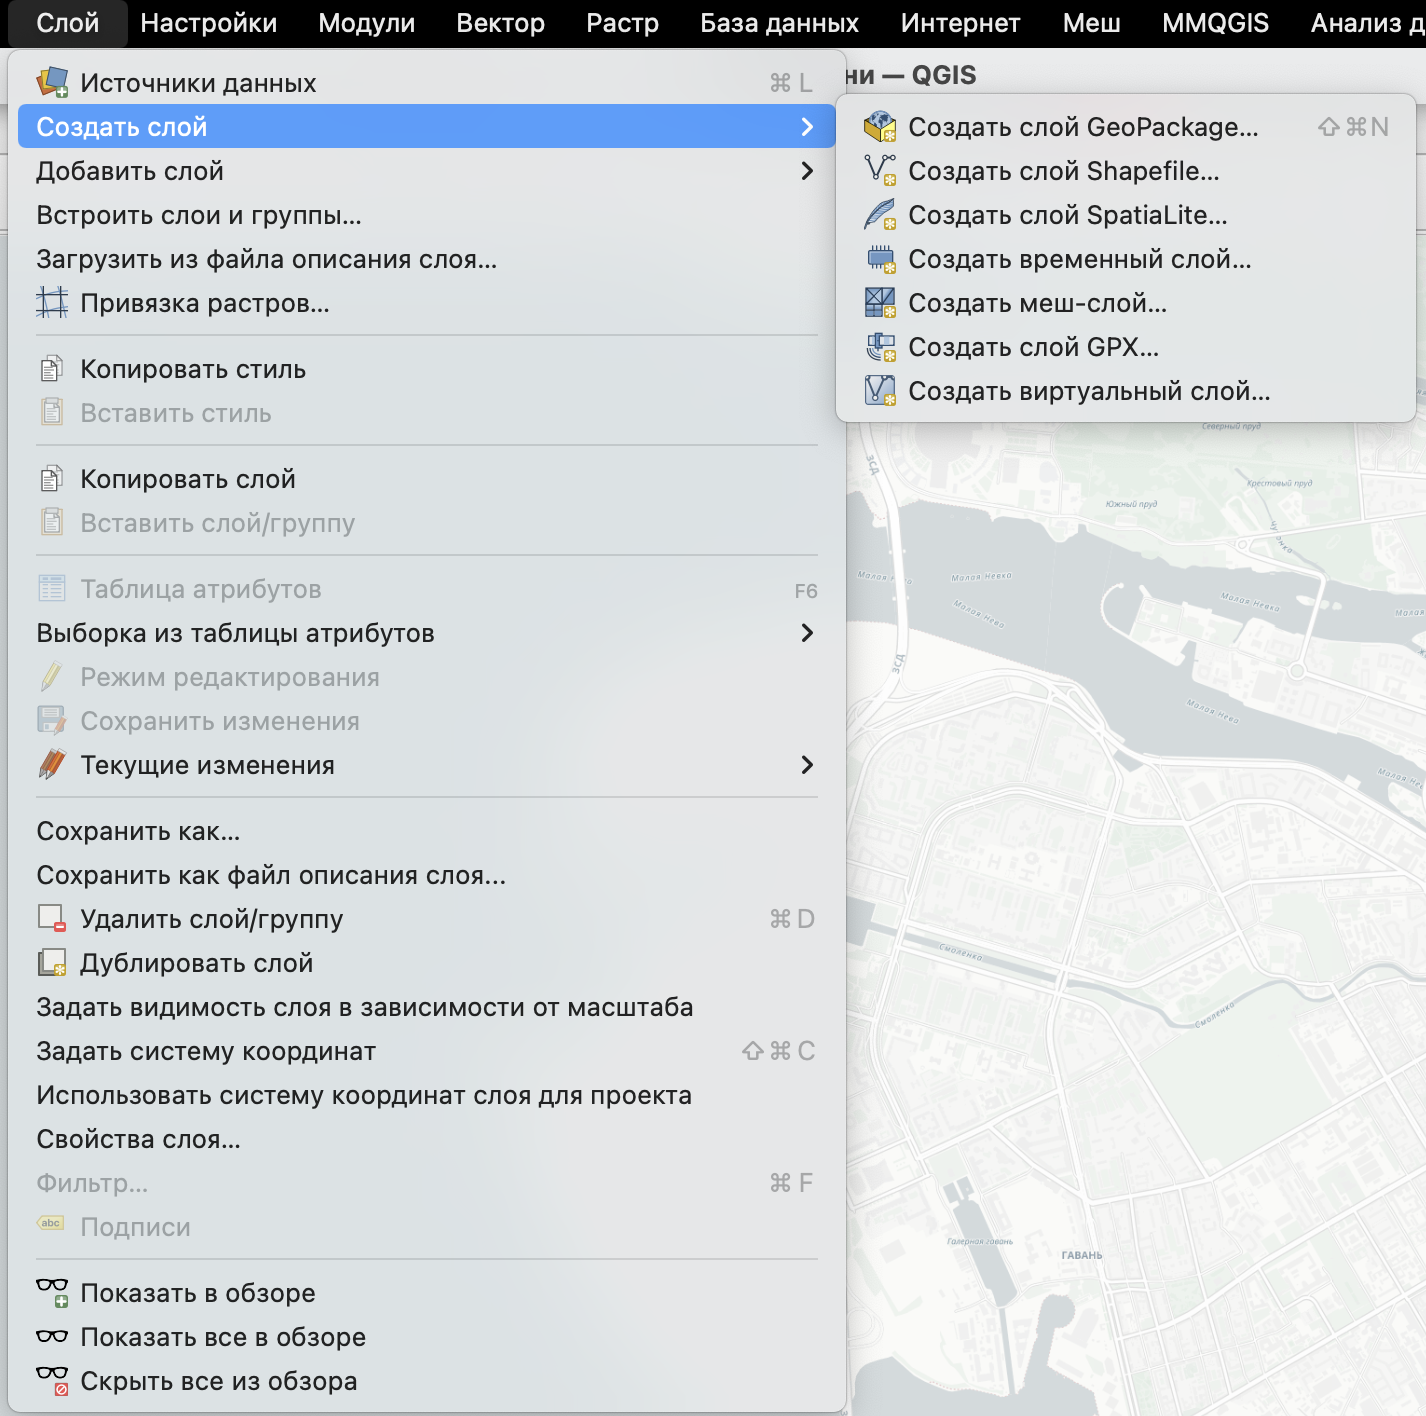Click the virtual layer creation icon
Screen dimensions: 1426x1416
(880, 391)
